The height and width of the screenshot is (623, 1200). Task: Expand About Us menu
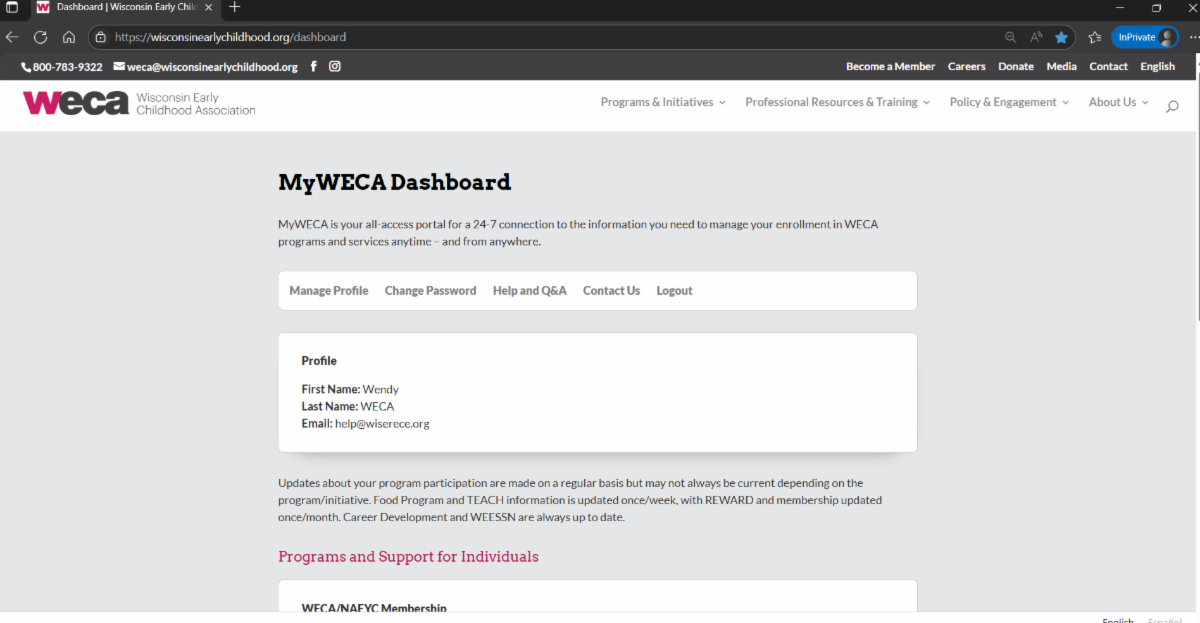[x=1118, y=102]
